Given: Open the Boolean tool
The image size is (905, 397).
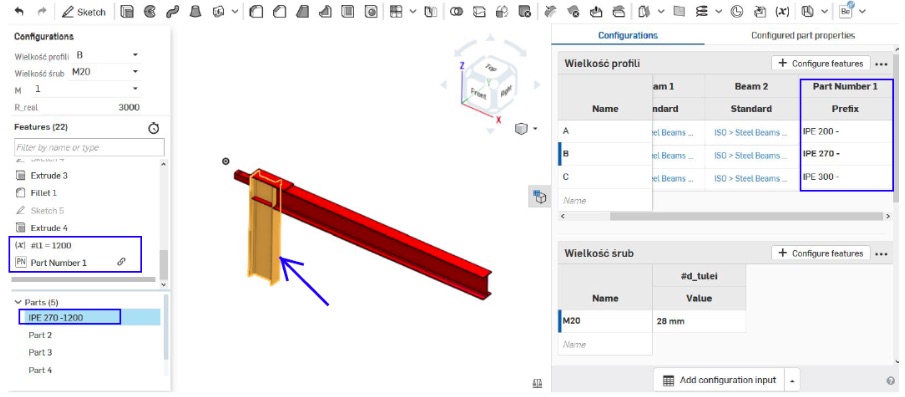Looking at the screenshot, I should 456,12.
